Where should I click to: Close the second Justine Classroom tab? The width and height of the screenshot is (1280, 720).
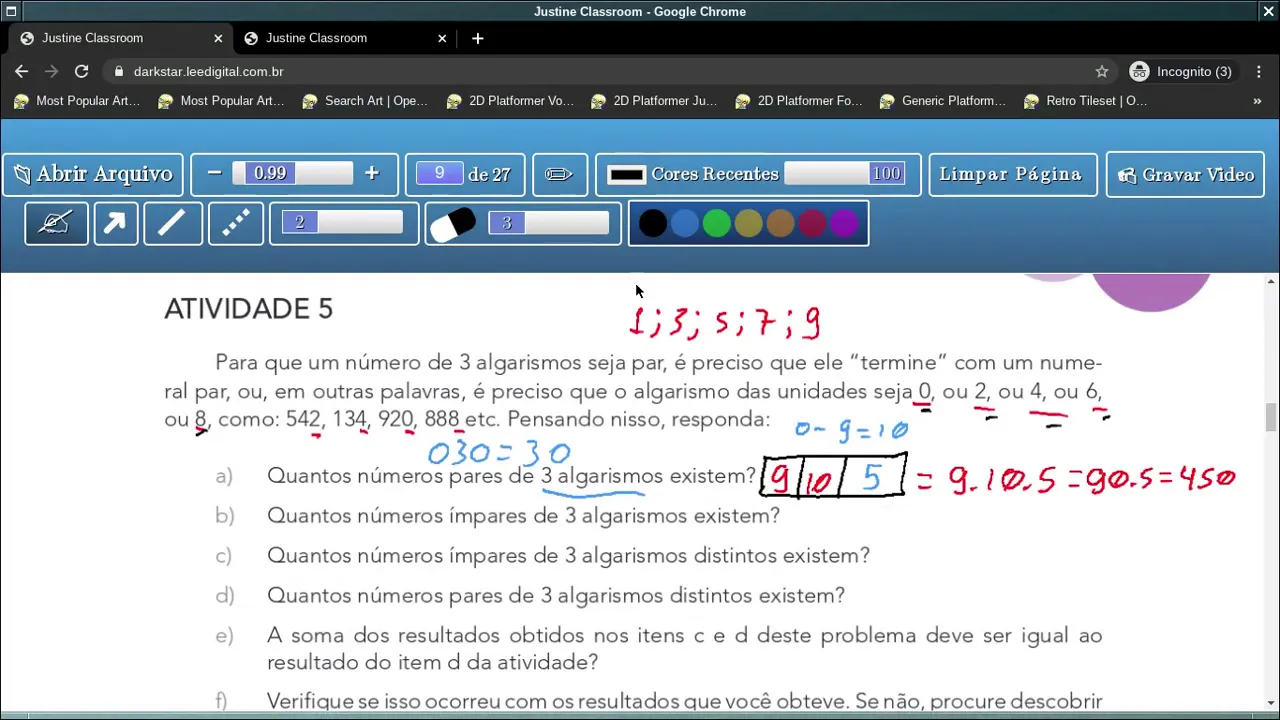tap(442, 38)
